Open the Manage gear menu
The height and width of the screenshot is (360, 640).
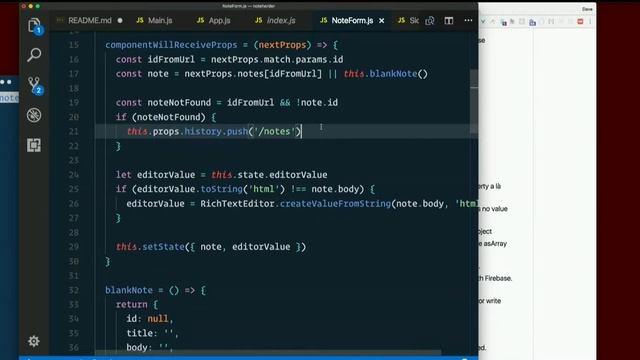click(x=34, y=341)
